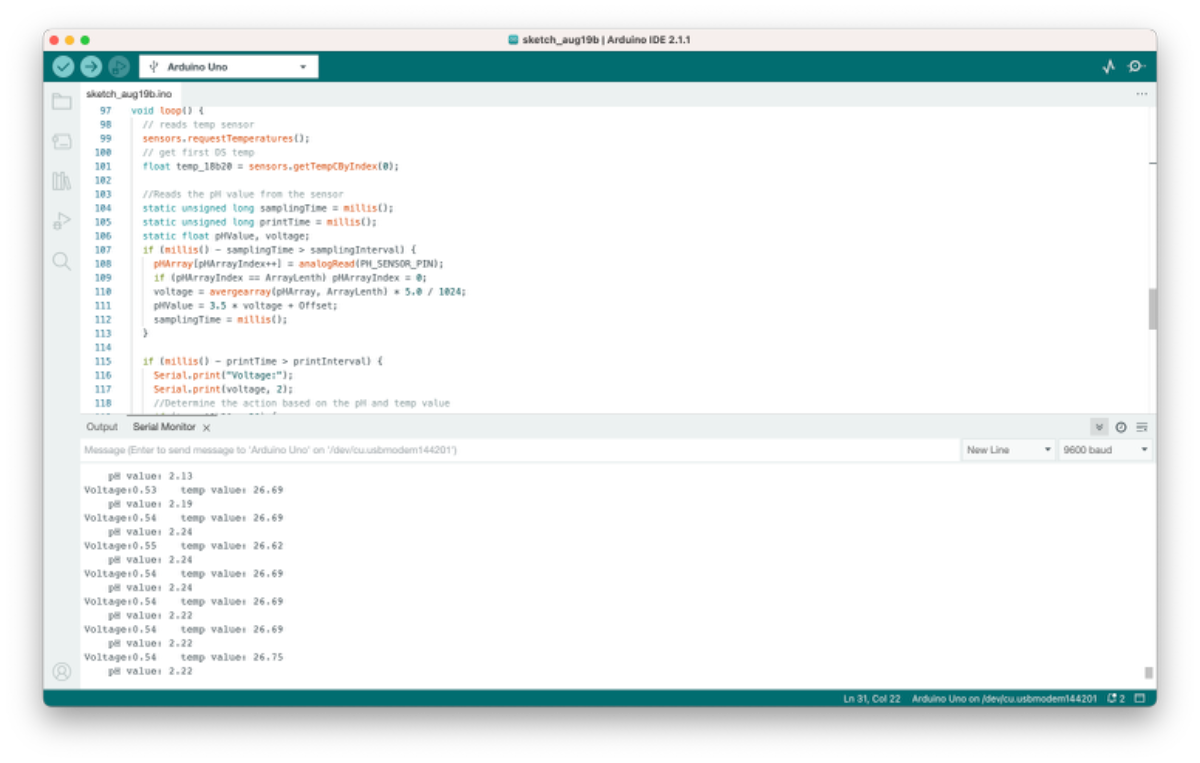Open the Boards Manager sidebar icon
The image size is (1200, 763).
(62, 142)
